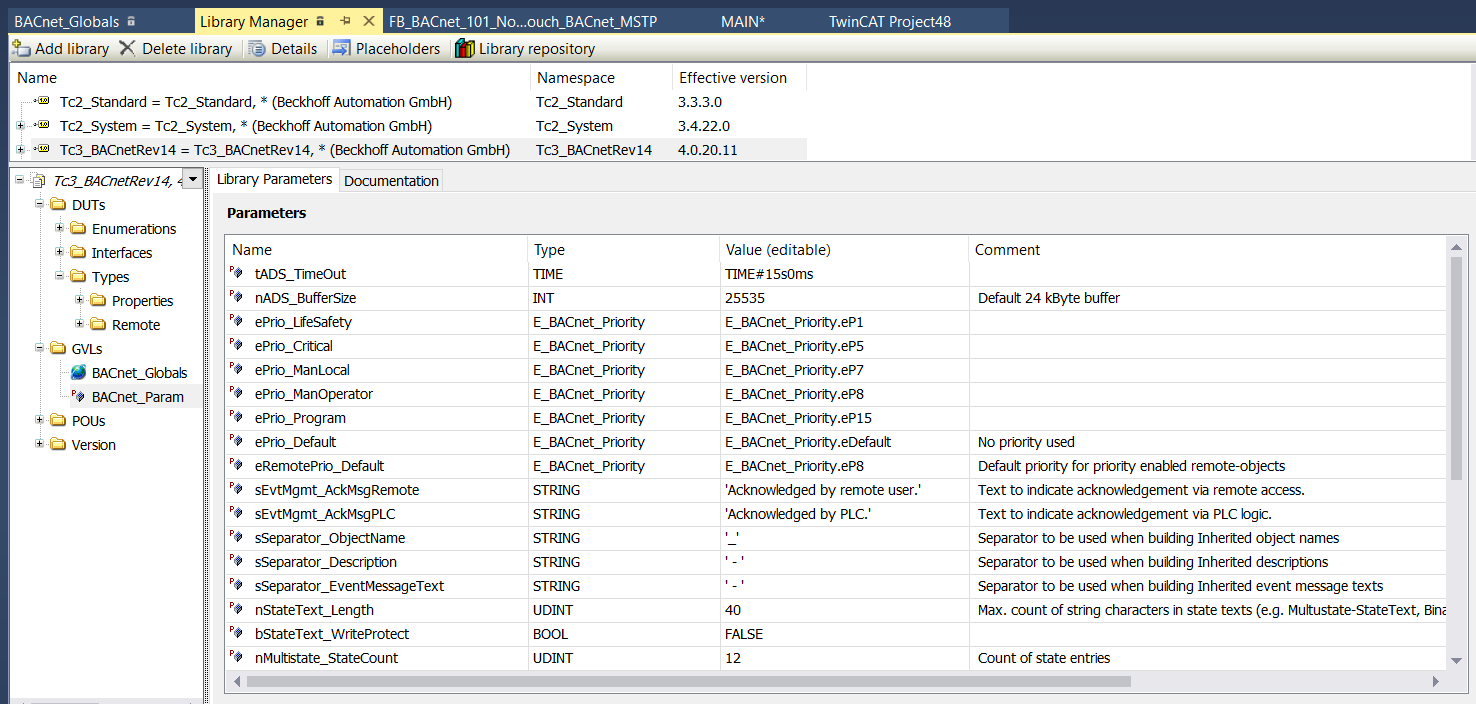
Task: Click the Namespace column header
Action: (x=602, y=78)
